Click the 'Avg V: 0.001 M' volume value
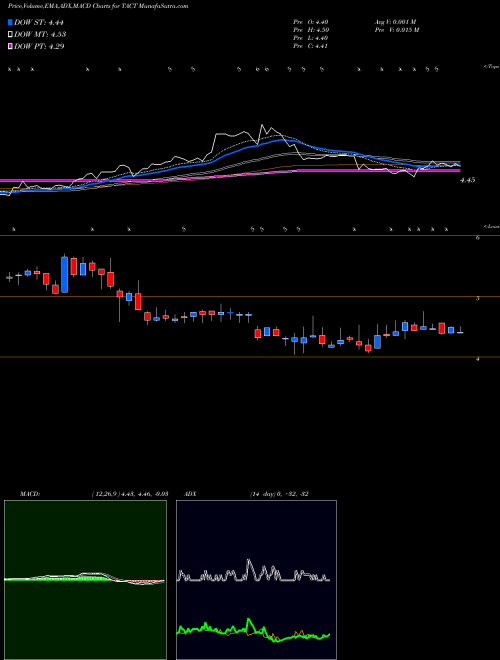This screenshot has height=660, width=500. tap(395, 22)
